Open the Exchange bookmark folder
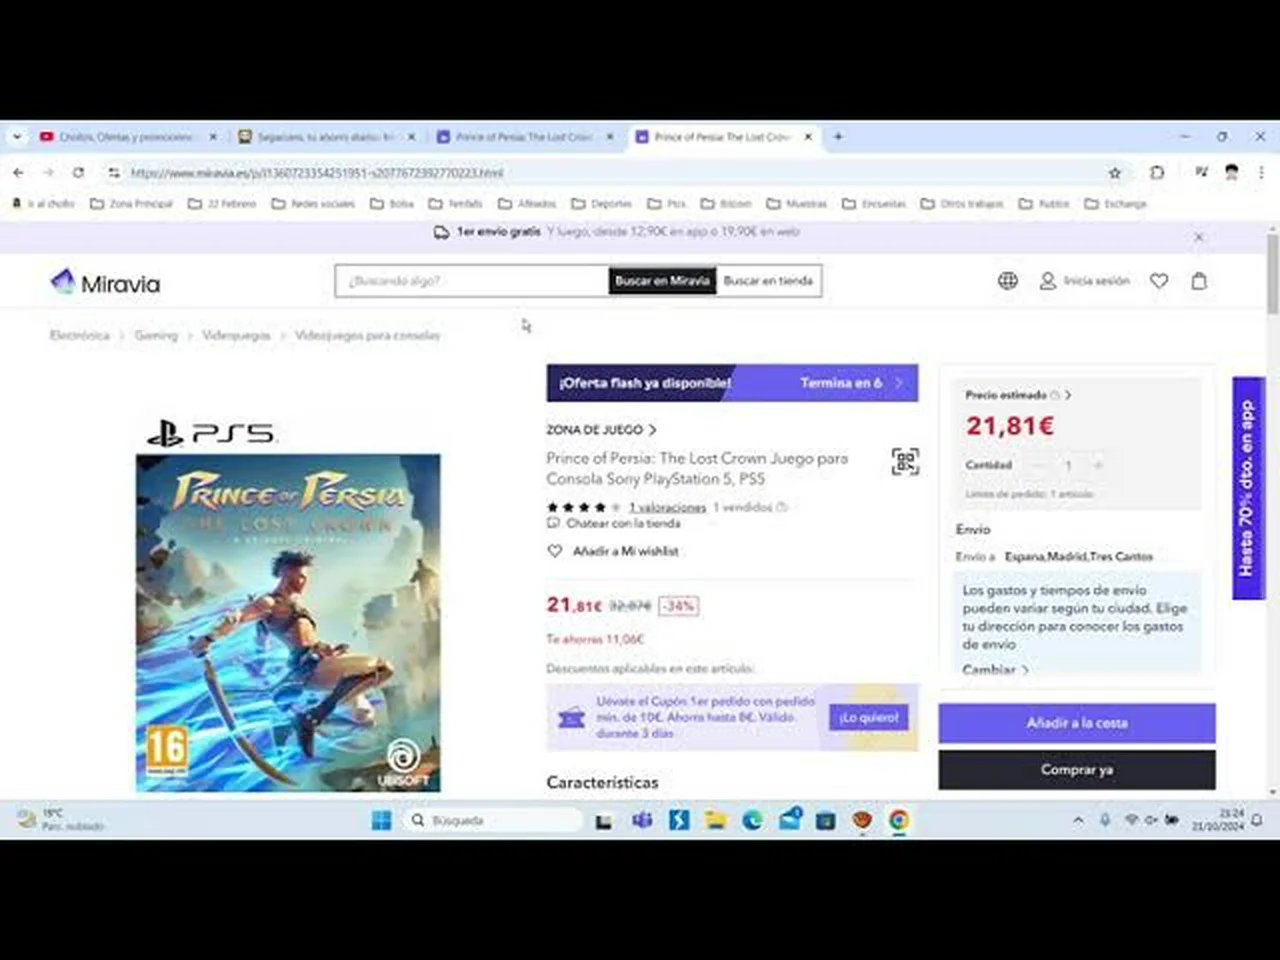Viewport: 1280px width, 960px height. (1115, 204)
